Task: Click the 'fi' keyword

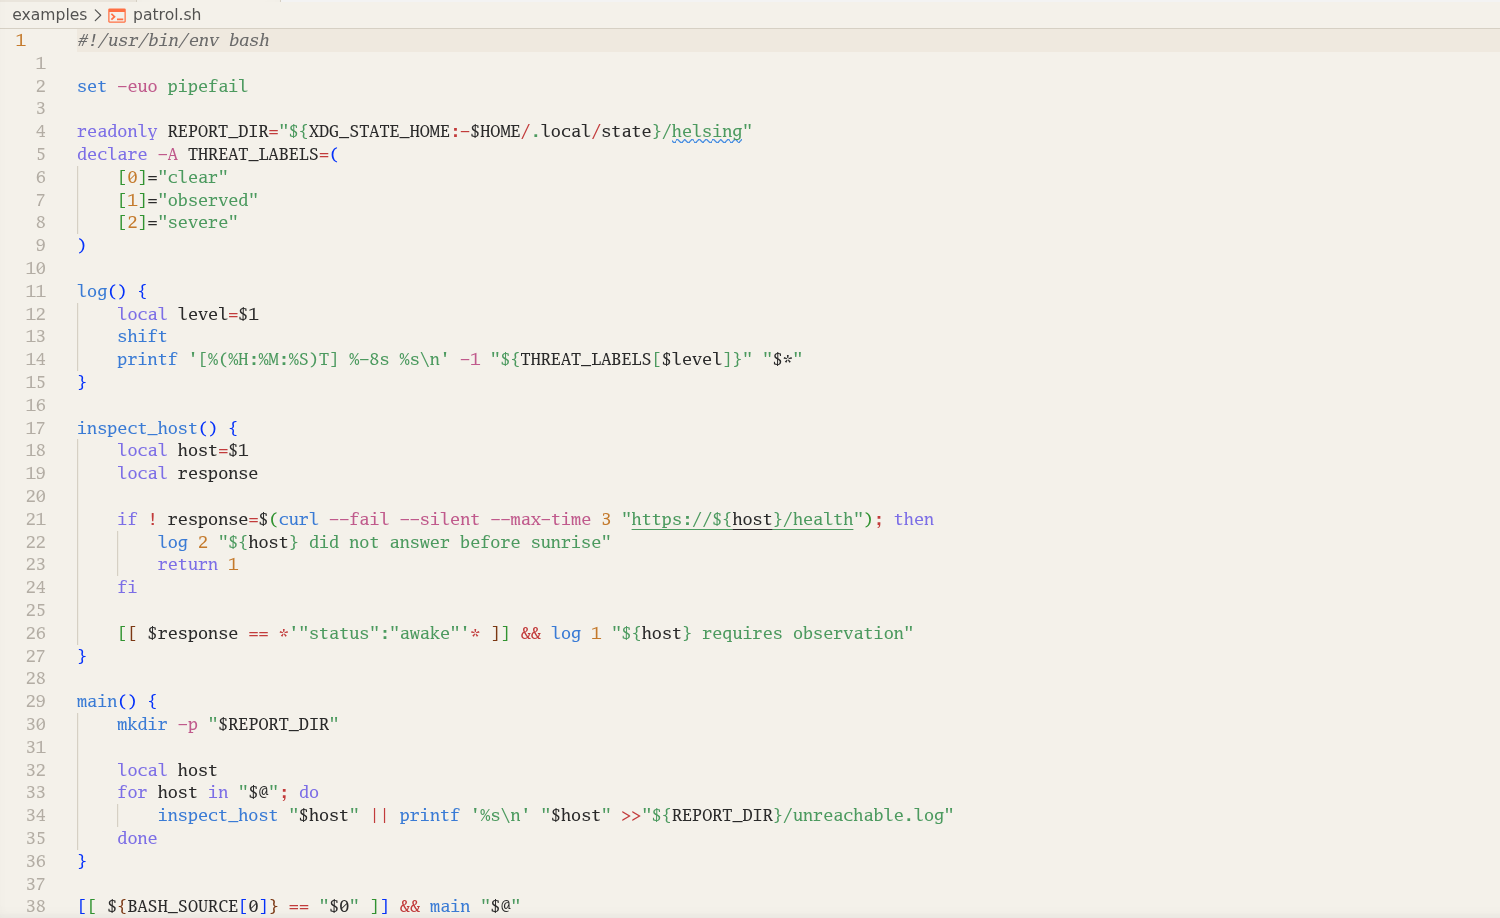Action: (127, 587)
